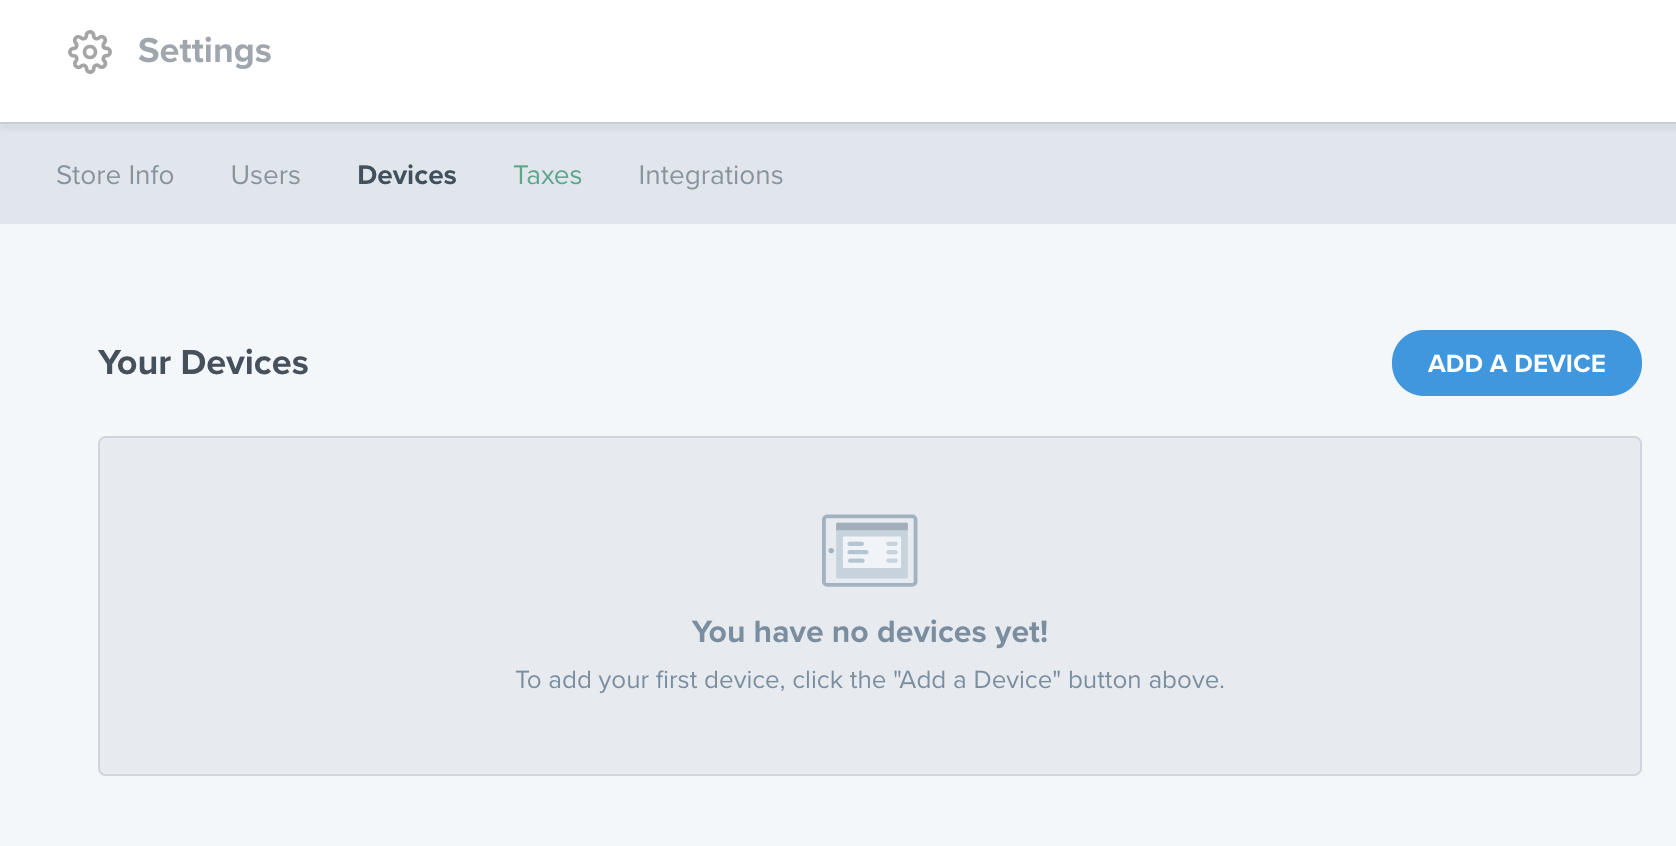This screenshot has width=1676, height=846.
Task: Click the Your Devices heading
Action: [x=203, y=362]
